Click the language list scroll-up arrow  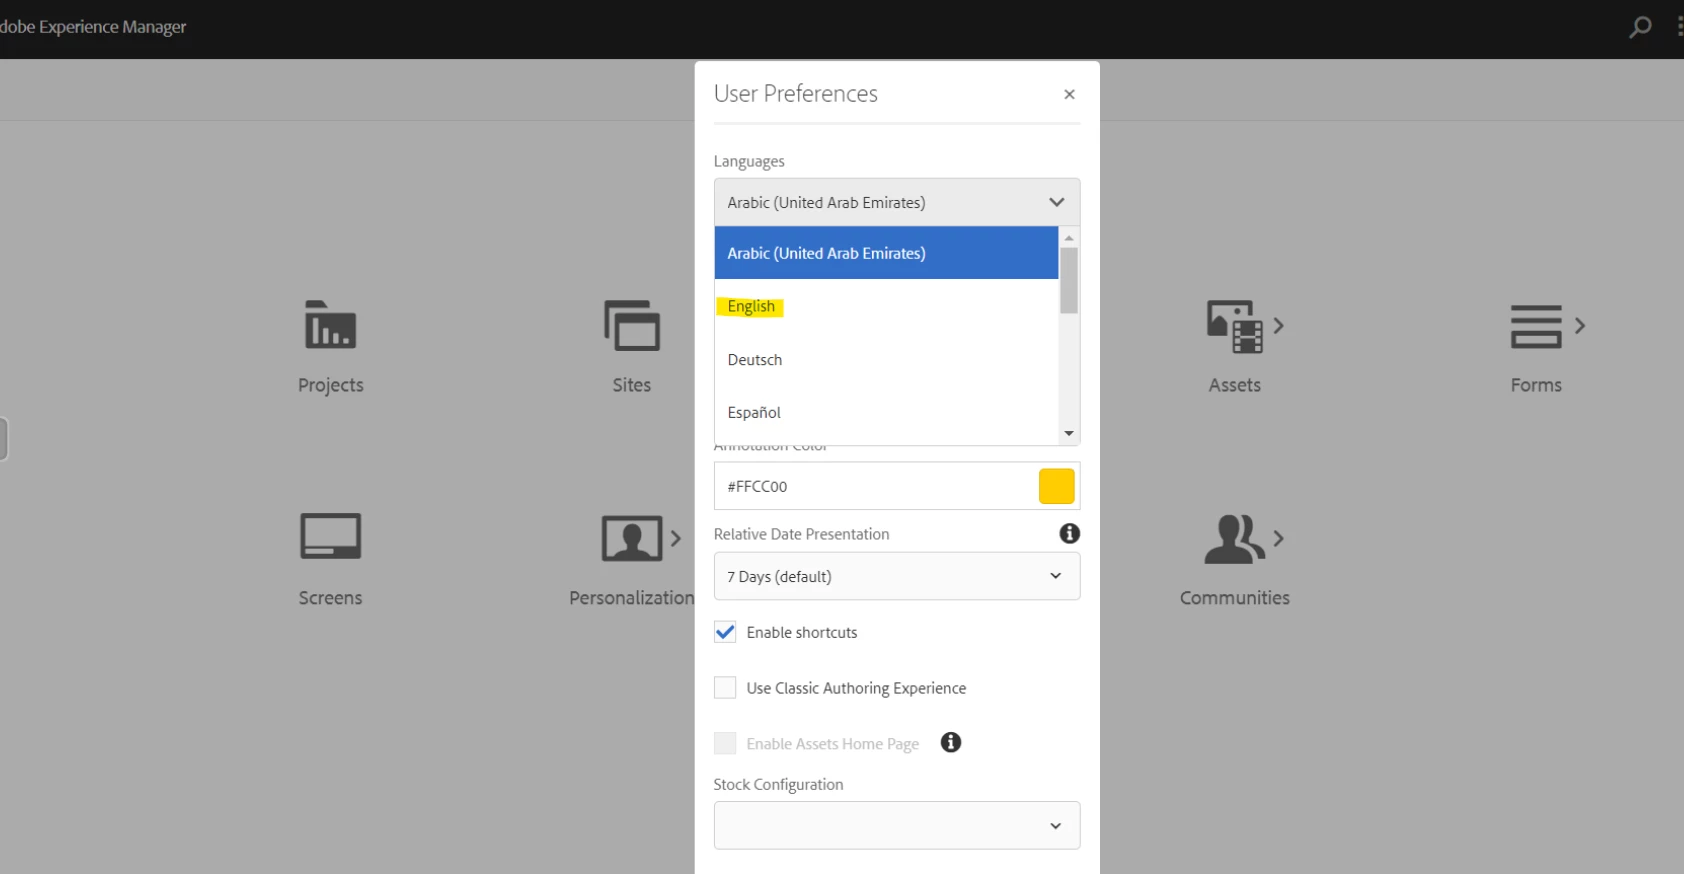click(1069, 238)
